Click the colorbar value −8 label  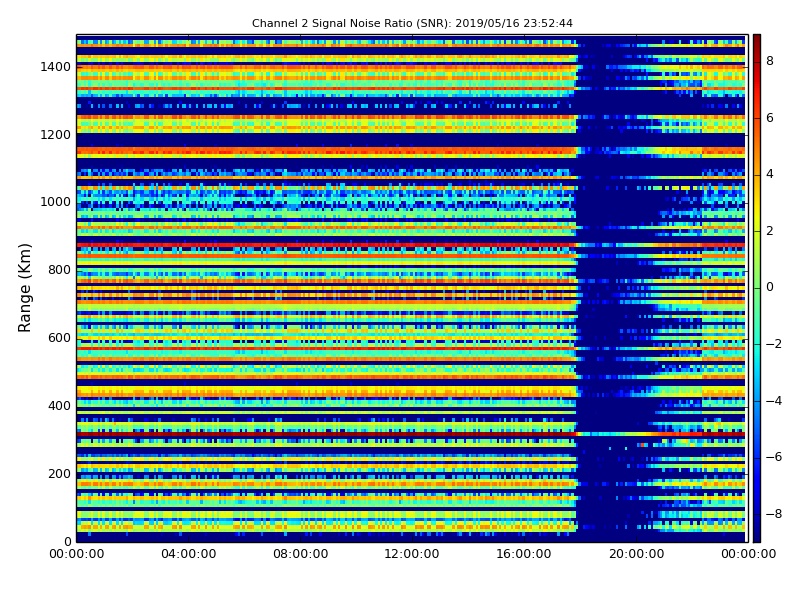pos(774,514)
